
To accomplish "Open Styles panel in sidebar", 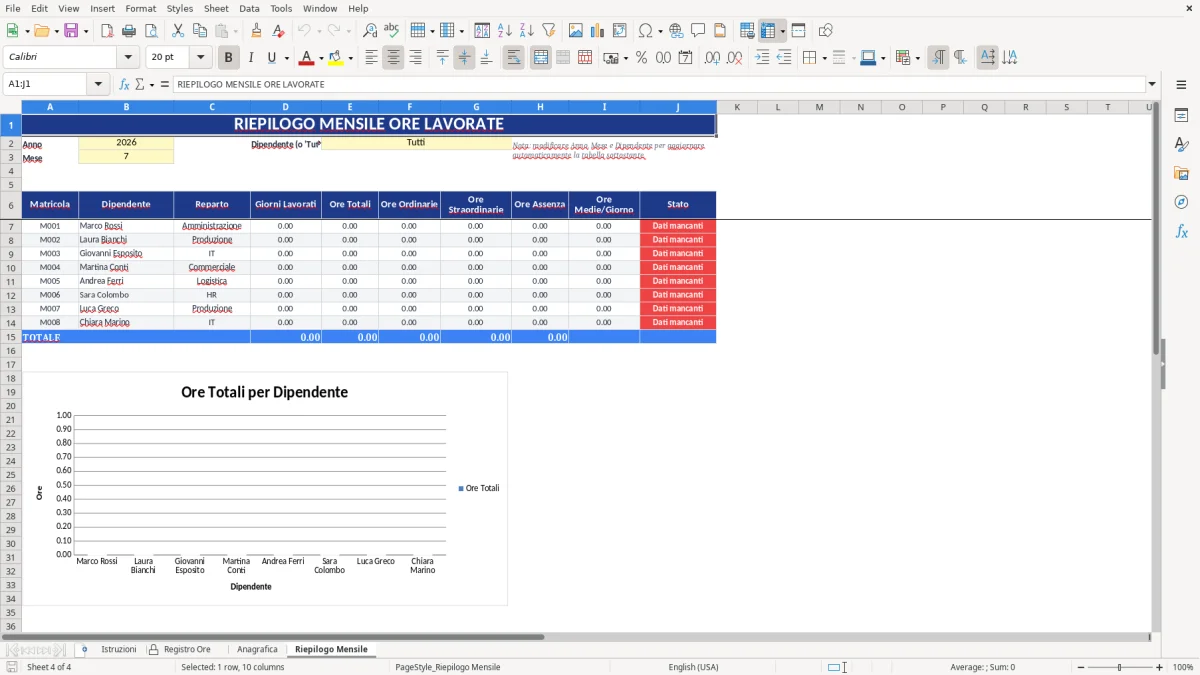I will [x=1181, y=145].
